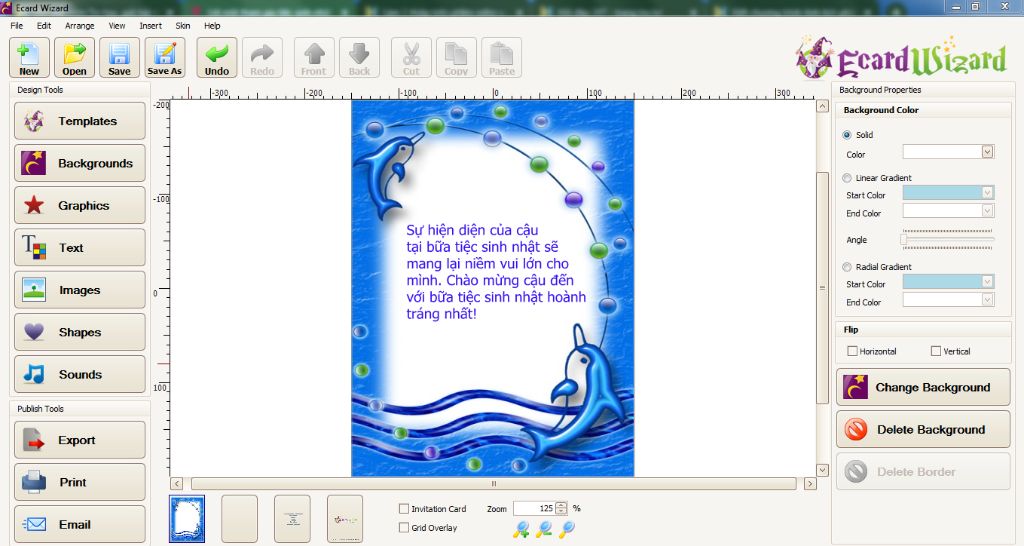Image resolution: width=1024 pixels, height=546 pixels.
Task: Click the Email envelope tool
Action: [80, 524]
